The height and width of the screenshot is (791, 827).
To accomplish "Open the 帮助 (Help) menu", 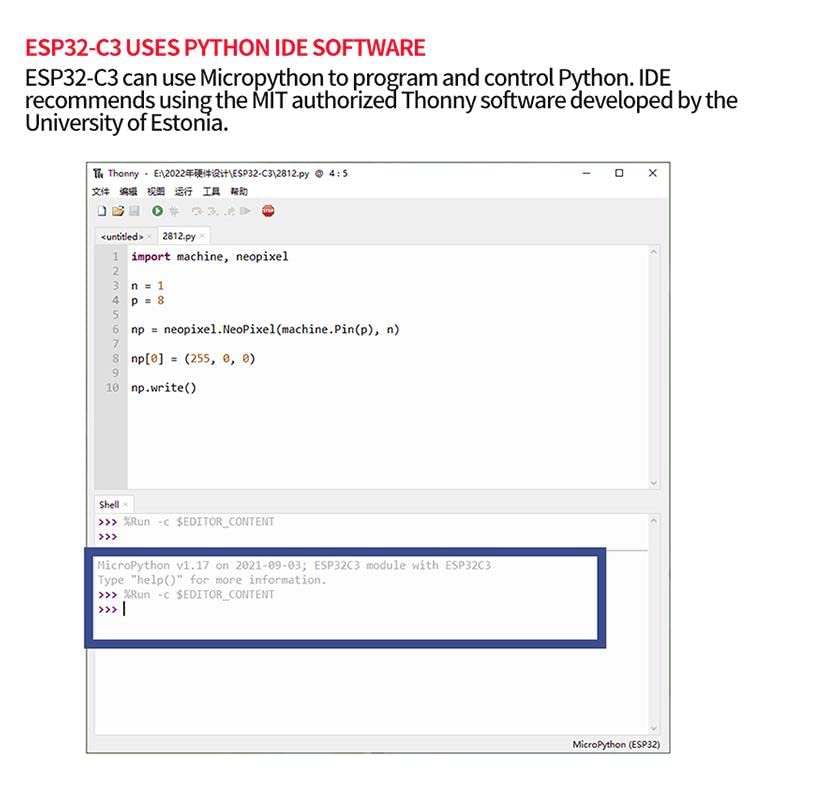I will 239,191.
